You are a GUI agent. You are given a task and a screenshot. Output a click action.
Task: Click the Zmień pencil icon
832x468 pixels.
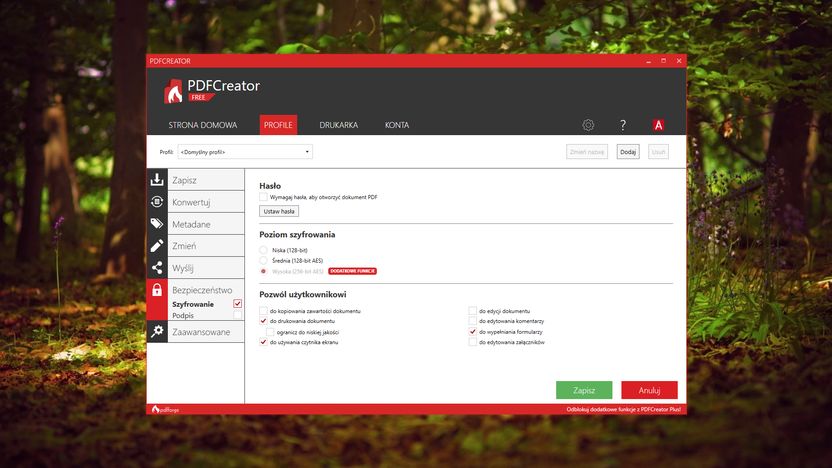pos(157,246)
